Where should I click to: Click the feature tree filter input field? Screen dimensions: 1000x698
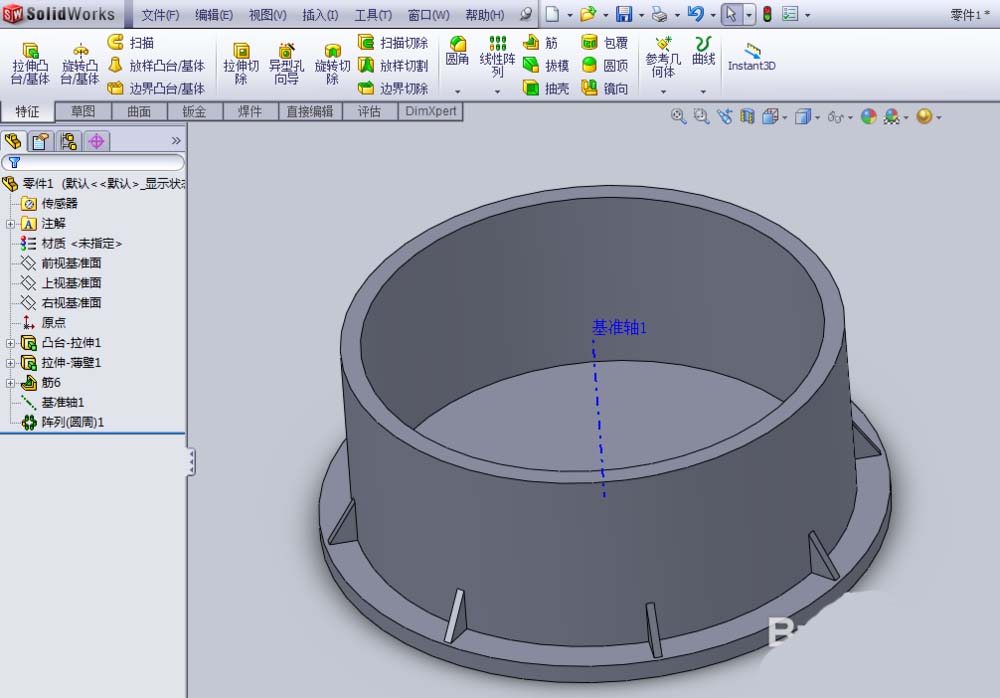click(93, 162)
